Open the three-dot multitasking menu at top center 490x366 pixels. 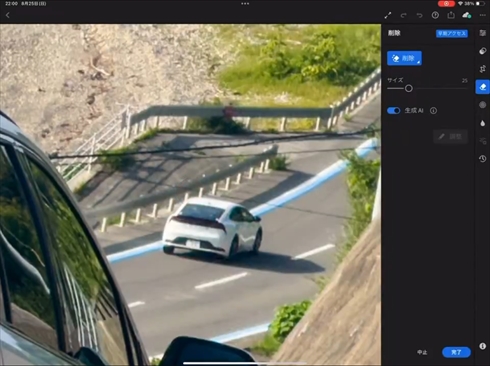(x=245, y=4)
